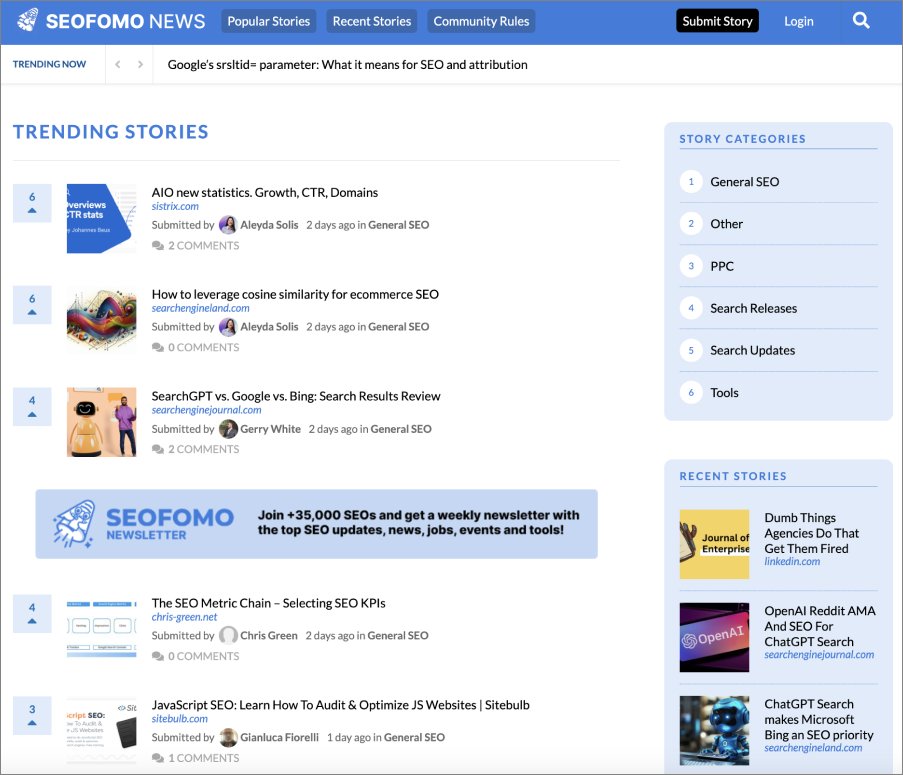This screenshot has height=775, width=903.
Task: Select Search Updates category
Action: [752, 351]
